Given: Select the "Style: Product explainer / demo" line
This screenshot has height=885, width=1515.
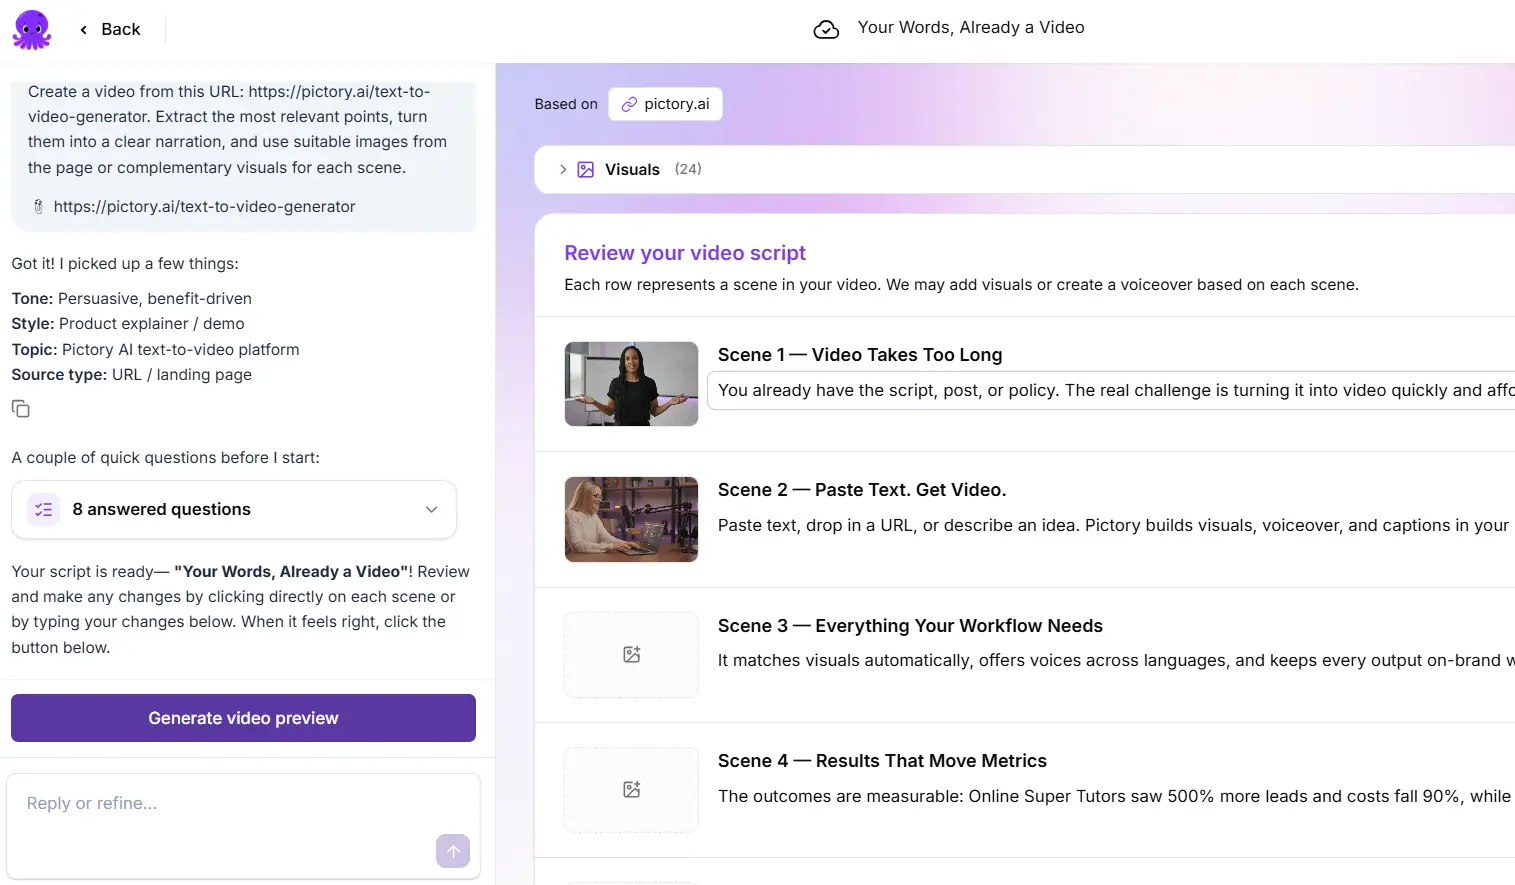Looking at the screenshot, I should tap(128, 324).
